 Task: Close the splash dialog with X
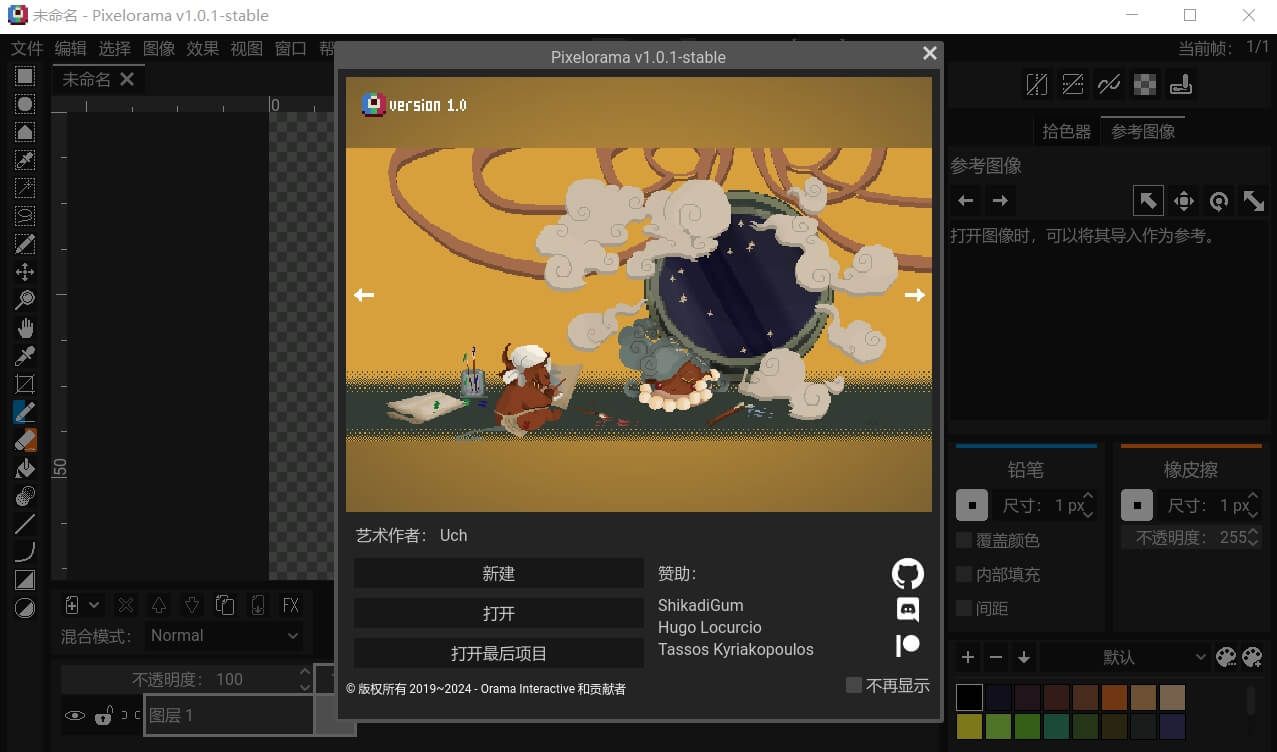929,54
